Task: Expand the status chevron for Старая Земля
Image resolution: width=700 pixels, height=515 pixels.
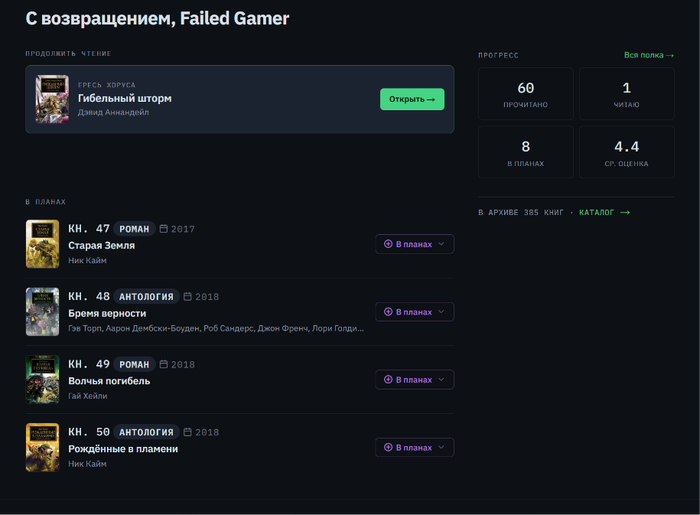Action: coord(441,244)
